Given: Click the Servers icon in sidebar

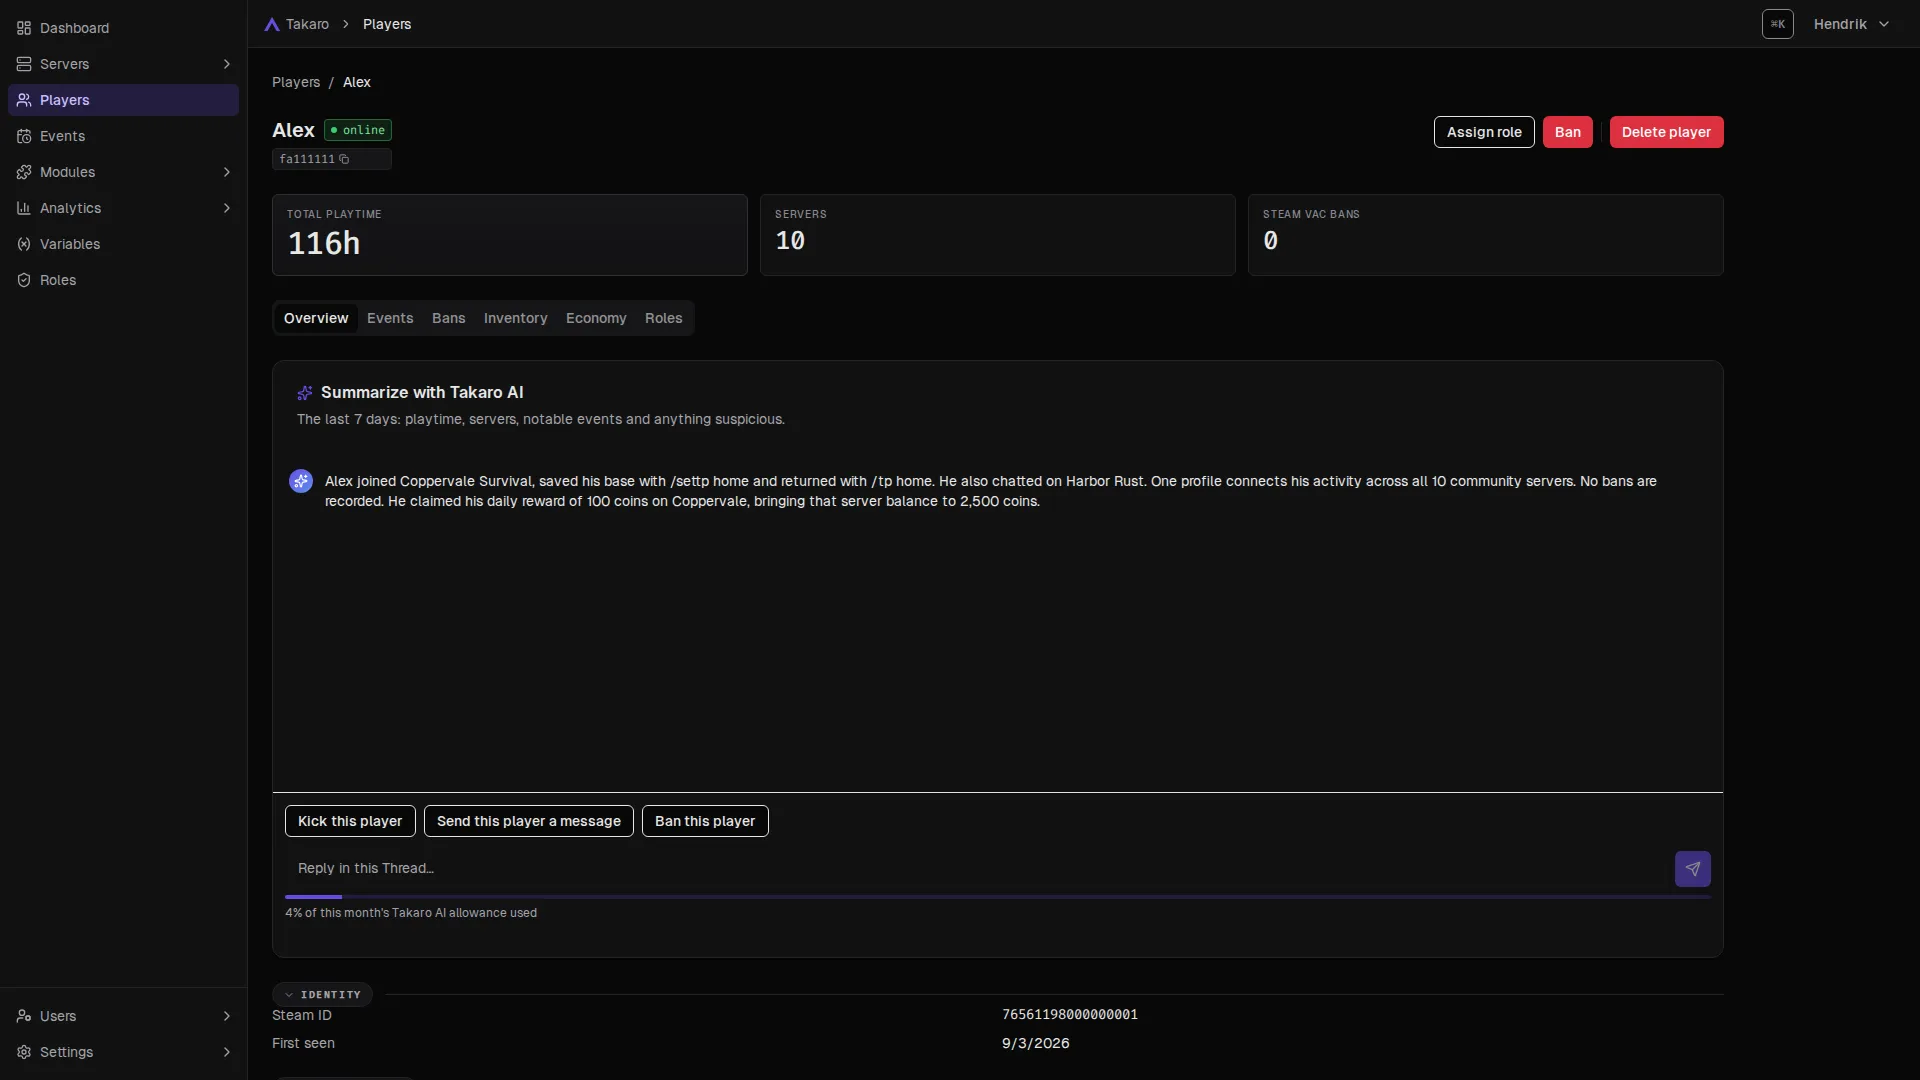Looking at the screenshot, I should pyautogui.click(x=24, y=64).
